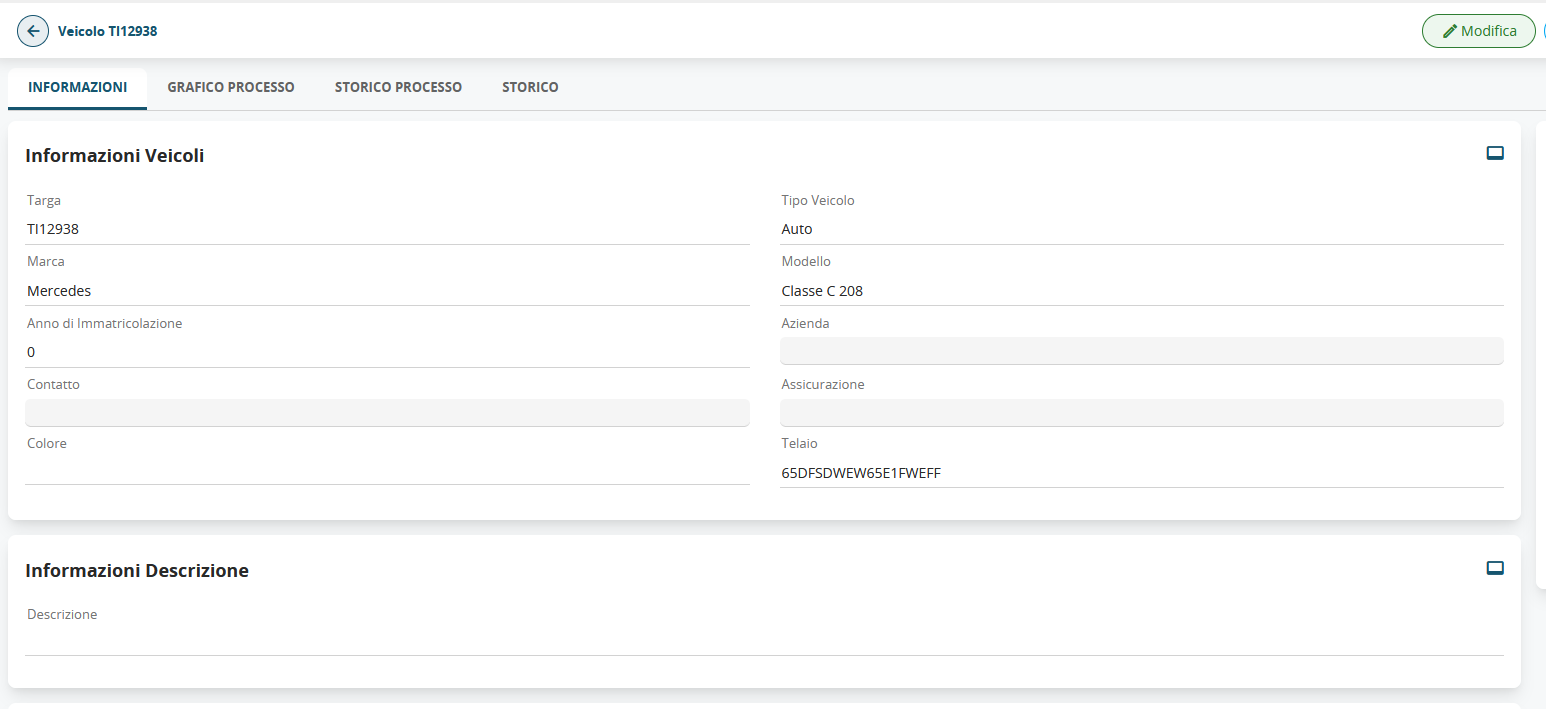Open the Grafico Processo tab
This screenshot has width=1546, height=709.
(x=231, y=88)
